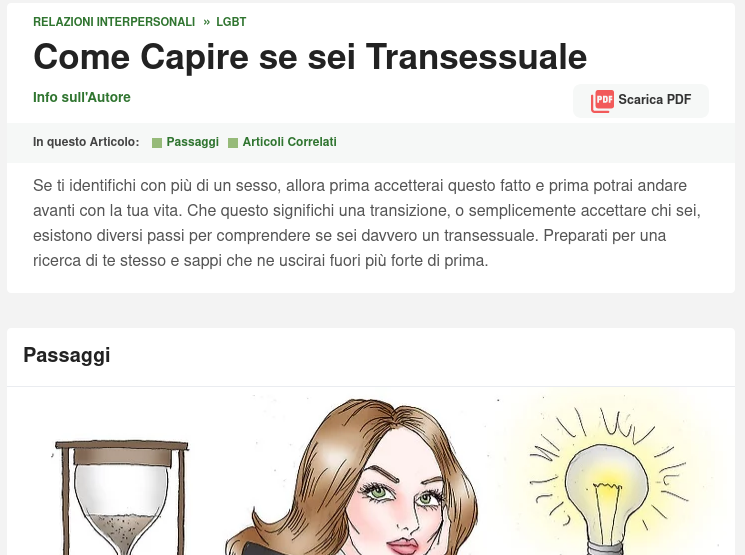Viewport: 745px width, 555px height.
Task: Jump to the Passaggi section link
Action: pyautogui.click(x=192, y=142)
